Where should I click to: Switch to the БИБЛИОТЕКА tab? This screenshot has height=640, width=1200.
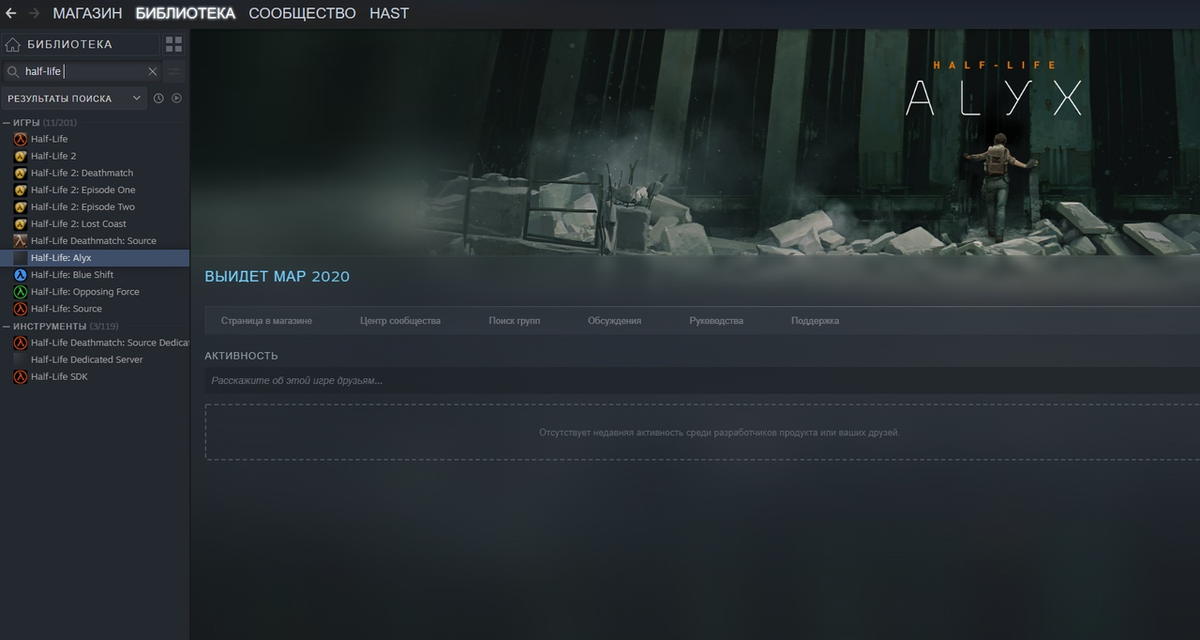186,13
